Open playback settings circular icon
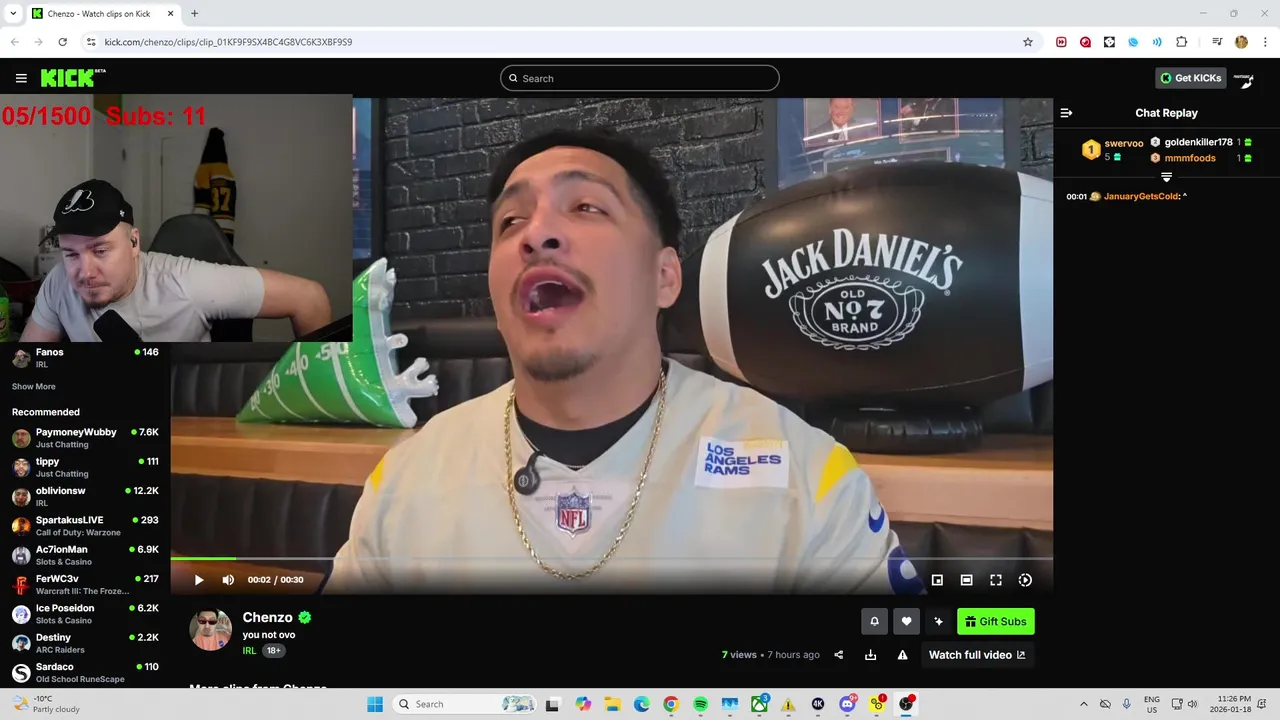This screenshot has width=1280, height=720. 1025,580
